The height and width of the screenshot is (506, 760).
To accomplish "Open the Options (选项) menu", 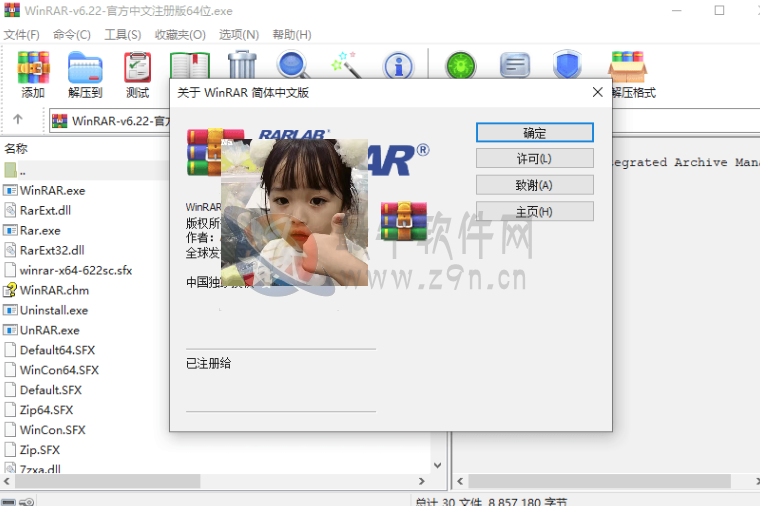I will [239, 34].
